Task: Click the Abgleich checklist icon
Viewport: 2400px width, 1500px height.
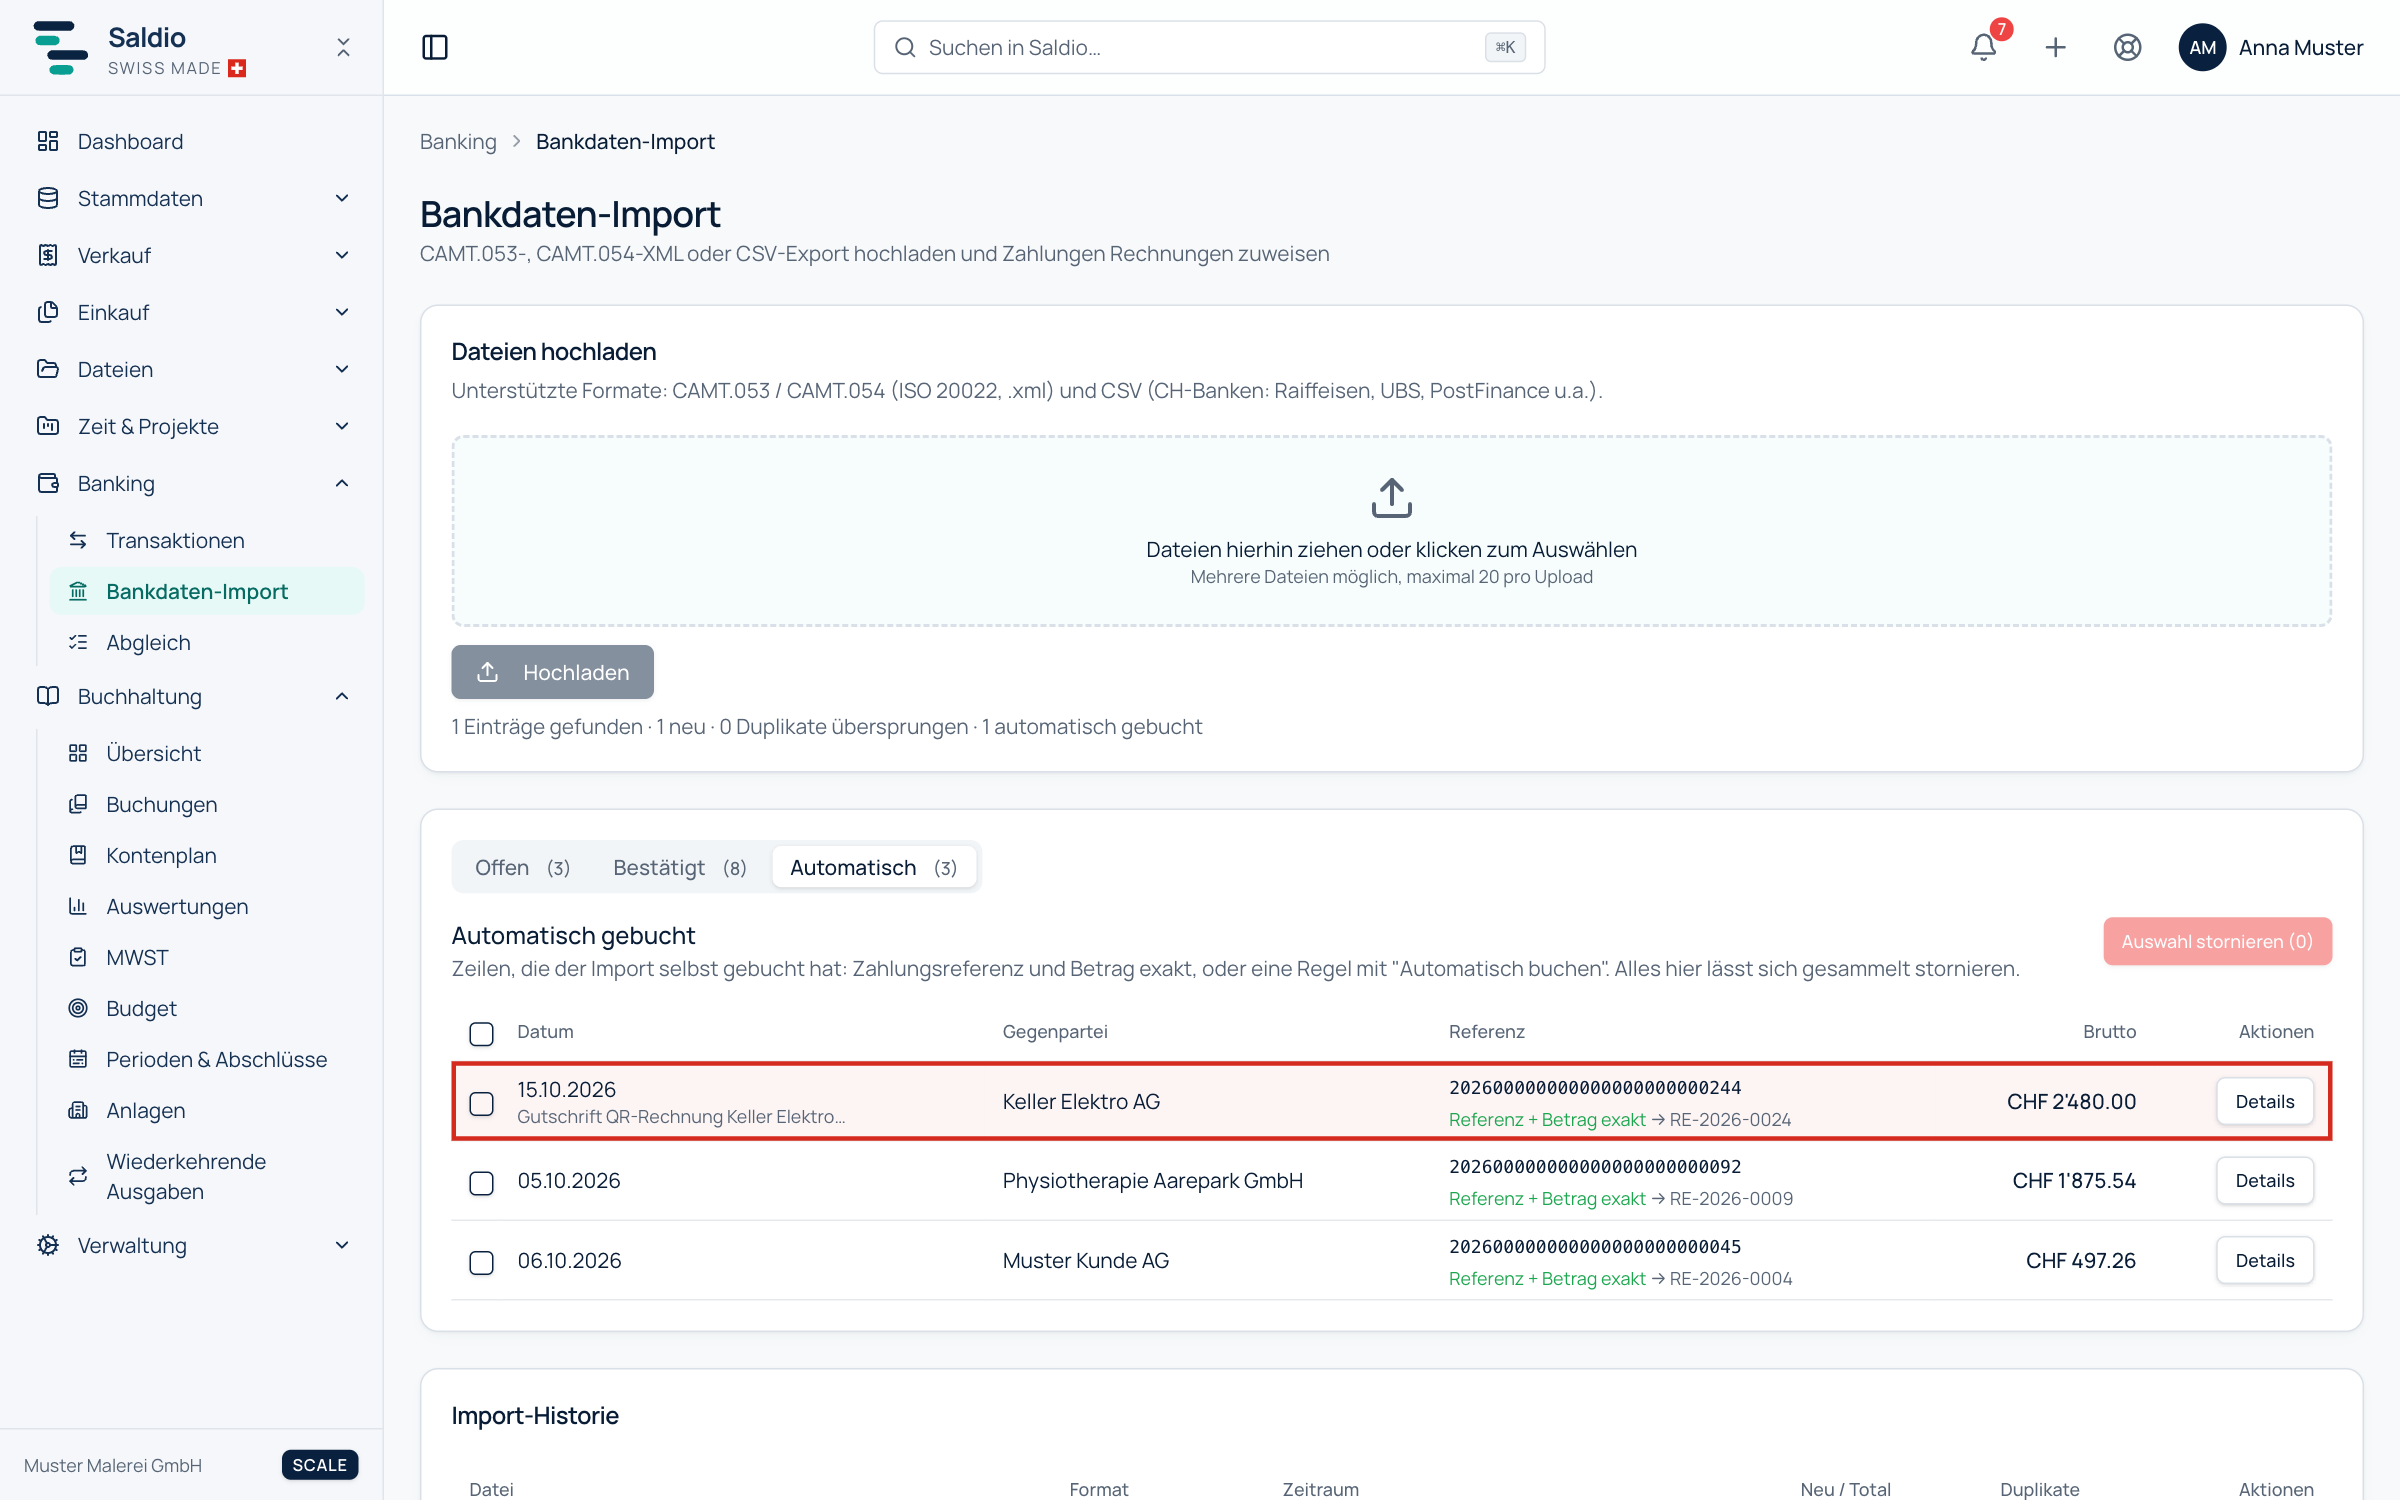Action: [78, 642]
